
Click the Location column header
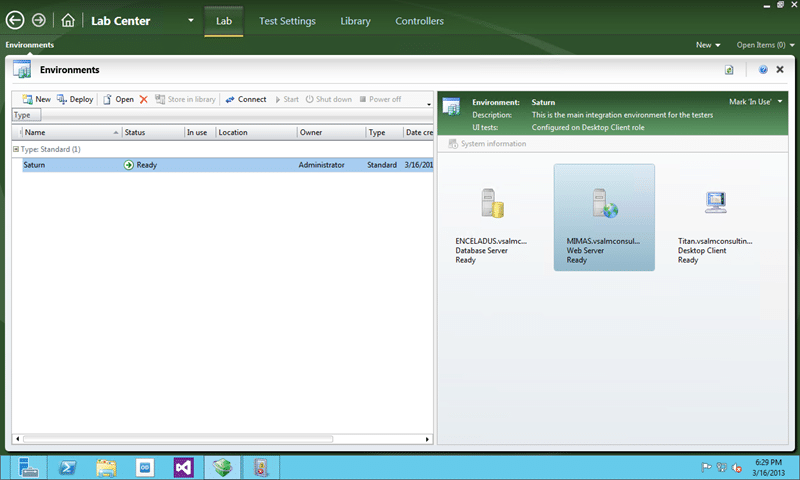tap(256, 132)
